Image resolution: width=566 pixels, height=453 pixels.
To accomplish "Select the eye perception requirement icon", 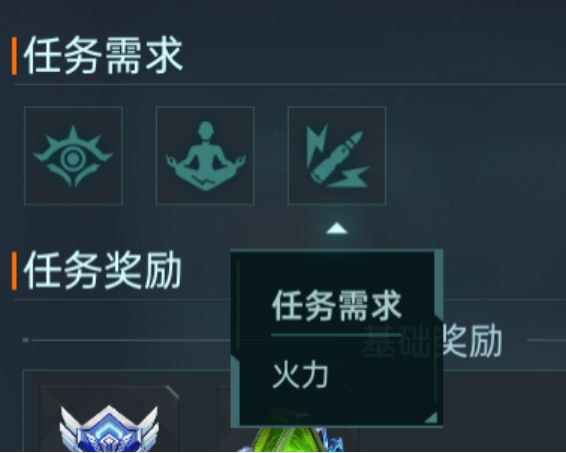I will tap(73, 156).
